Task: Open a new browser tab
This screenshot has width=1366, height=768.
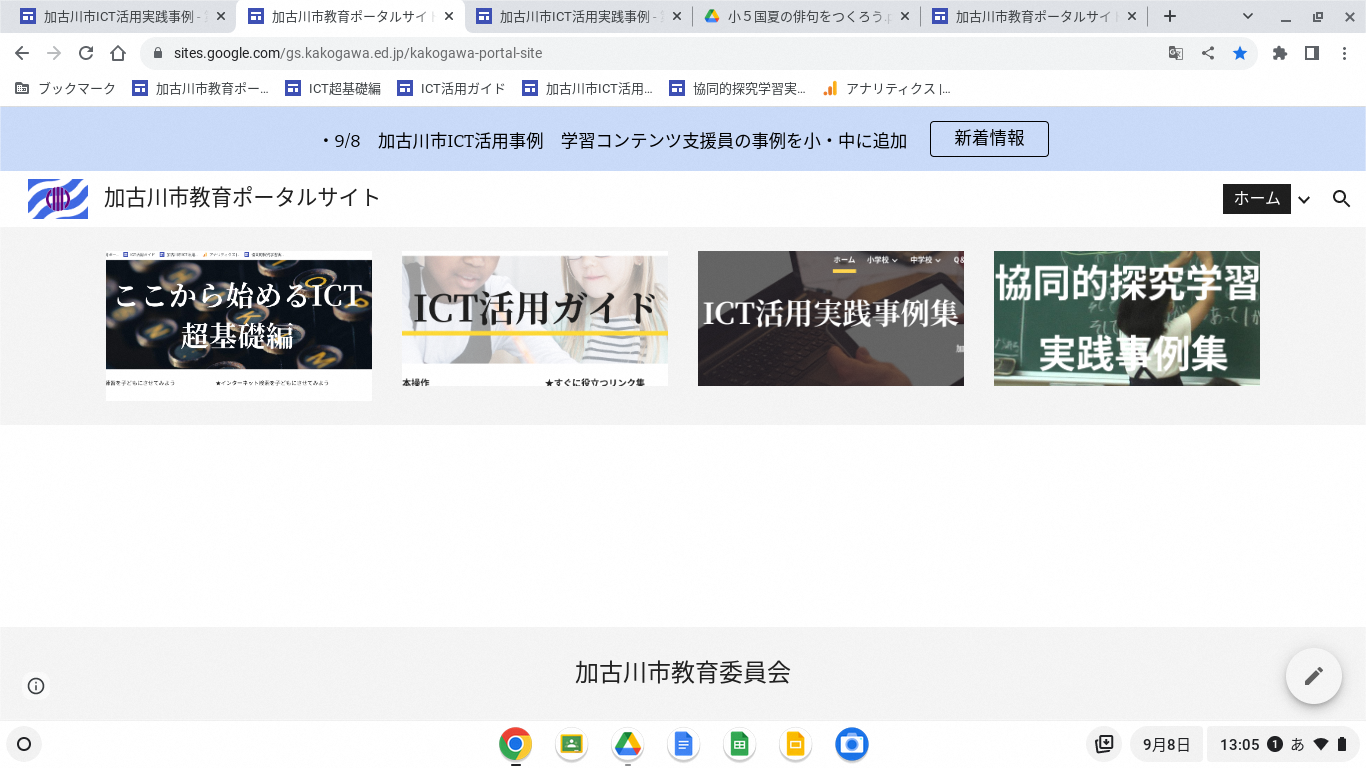Action: [x=1170, y=16]
